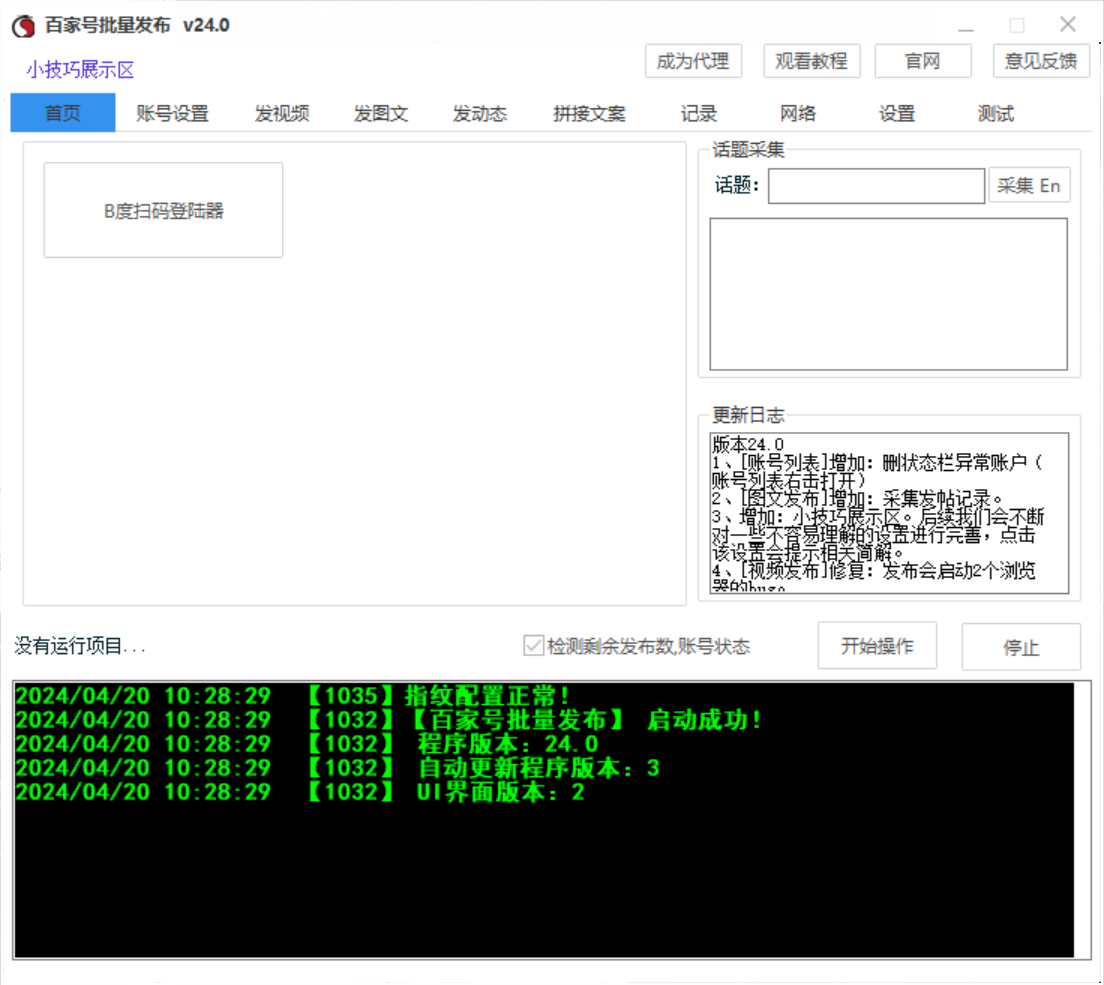Viewport: 1104px width, 985px height.
Task: Open the 网络 tab
Action: 798,113
